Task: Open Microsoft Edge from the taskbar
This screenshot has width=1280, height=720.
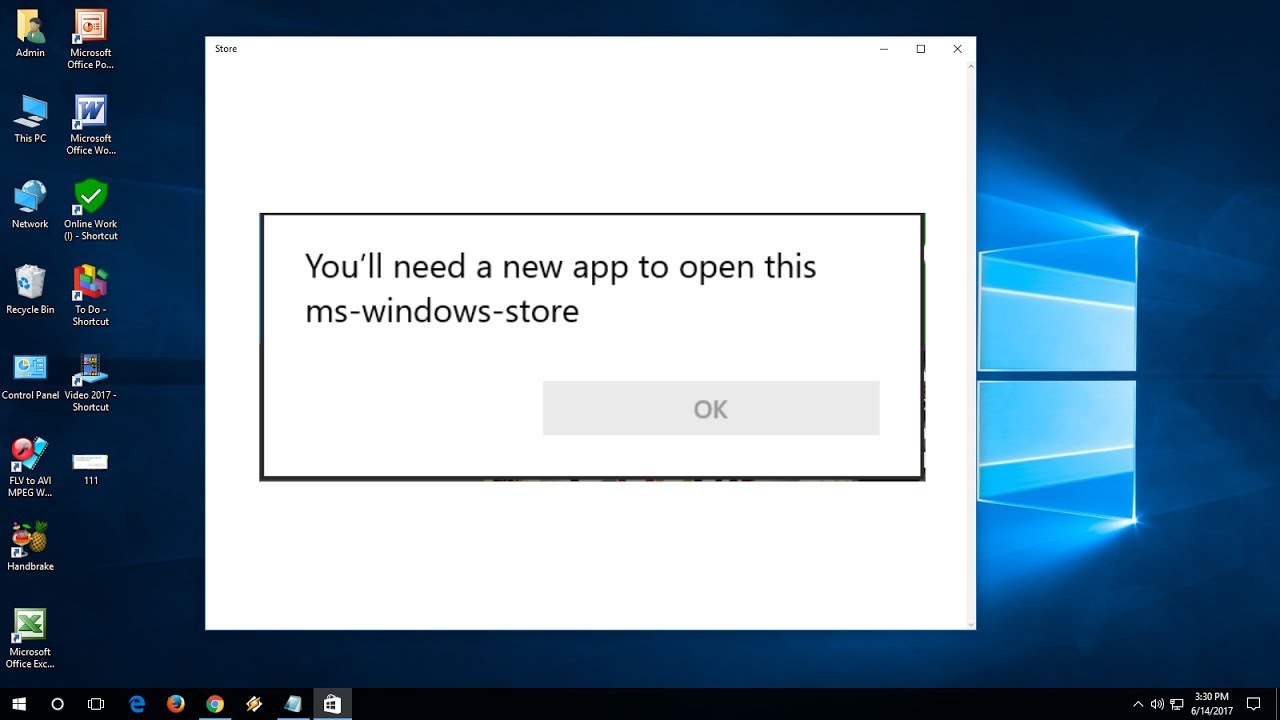Action: click(x=135, y=703)
